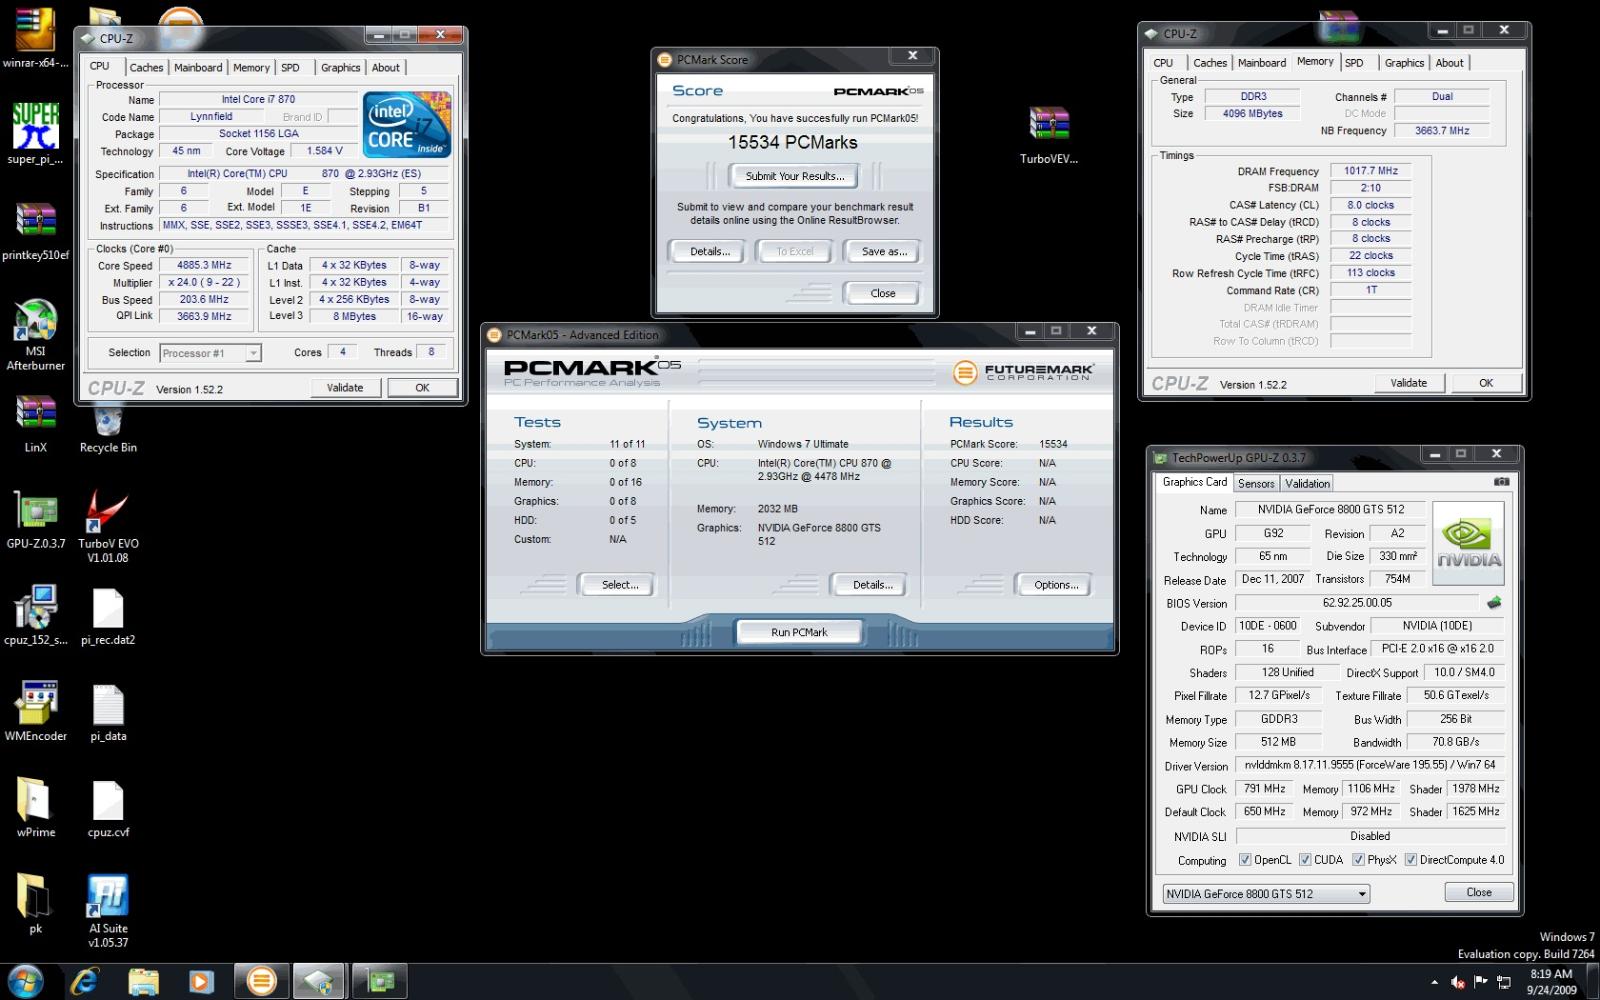Open the Recycle Bin

(108, 427)
